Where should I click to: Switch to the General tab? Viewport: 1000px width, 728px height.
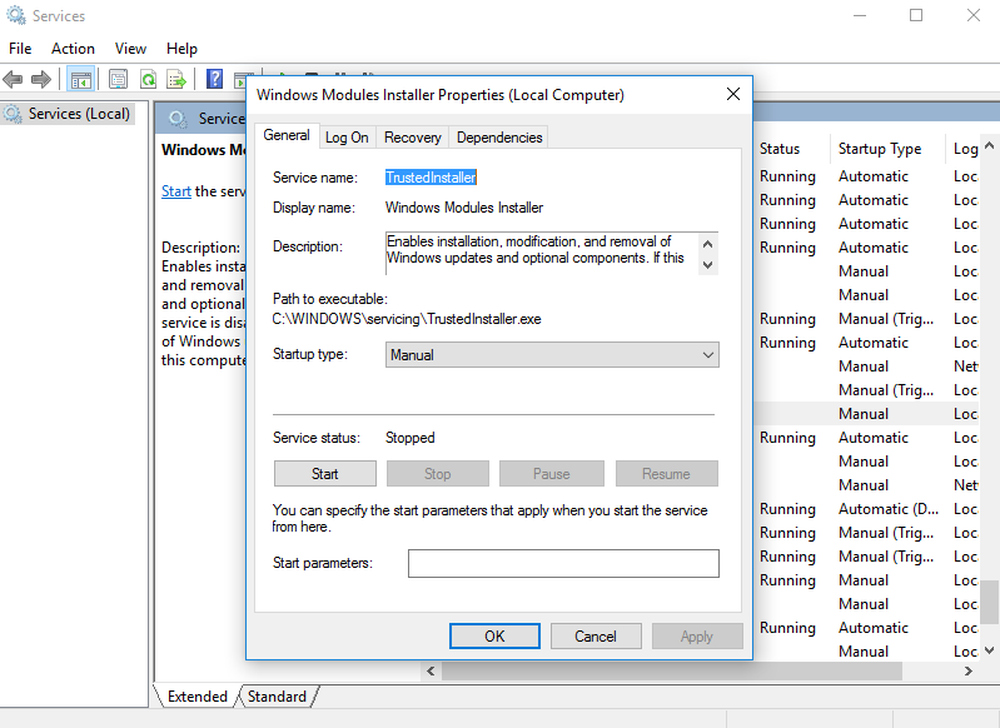point(286,135)
